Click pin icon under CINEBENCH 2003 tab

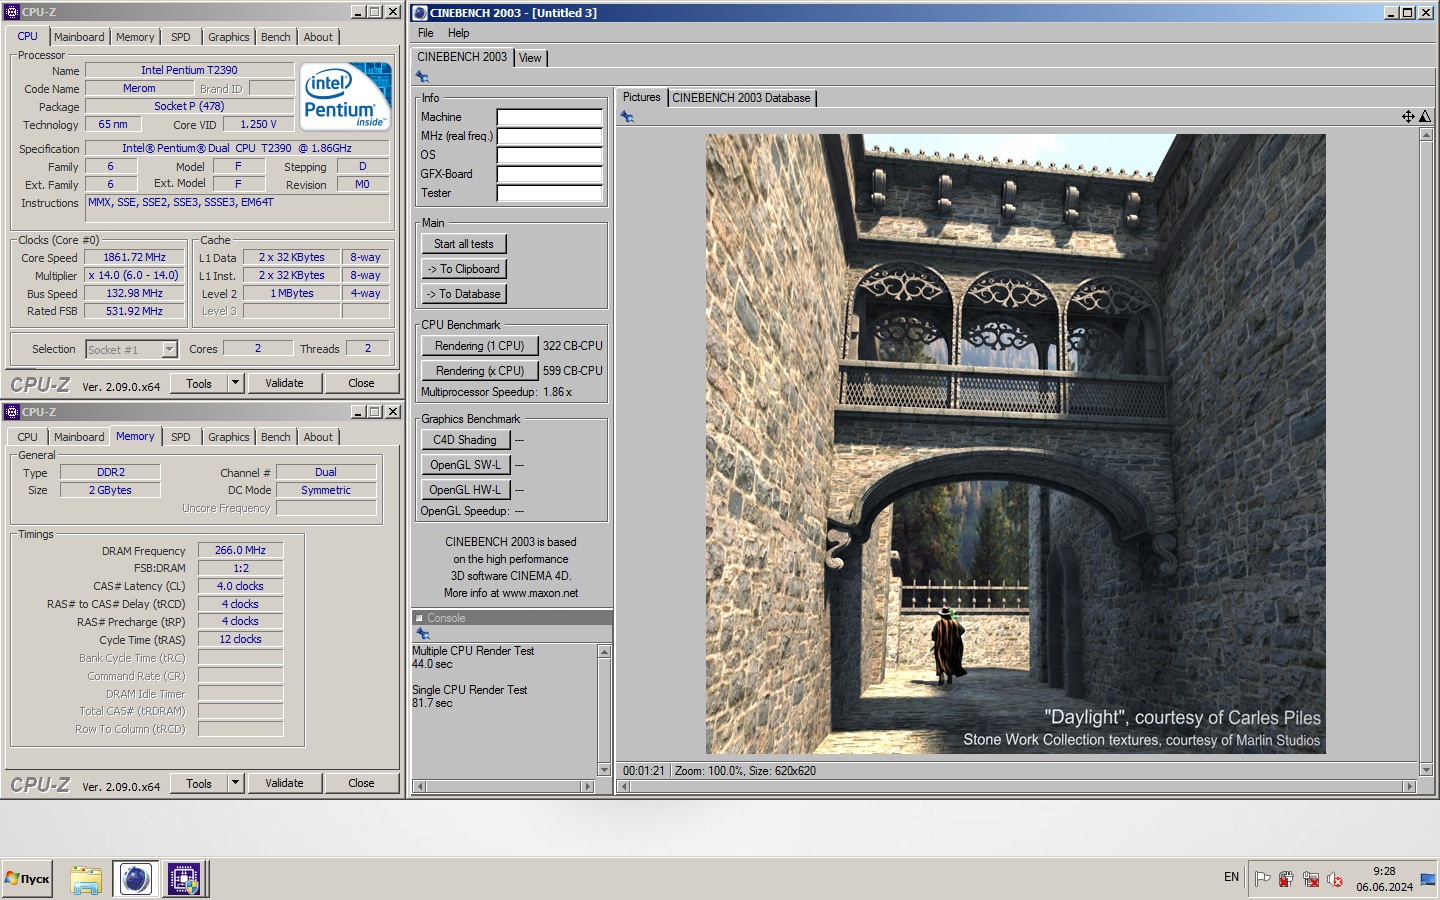click(x=422, y=77)
